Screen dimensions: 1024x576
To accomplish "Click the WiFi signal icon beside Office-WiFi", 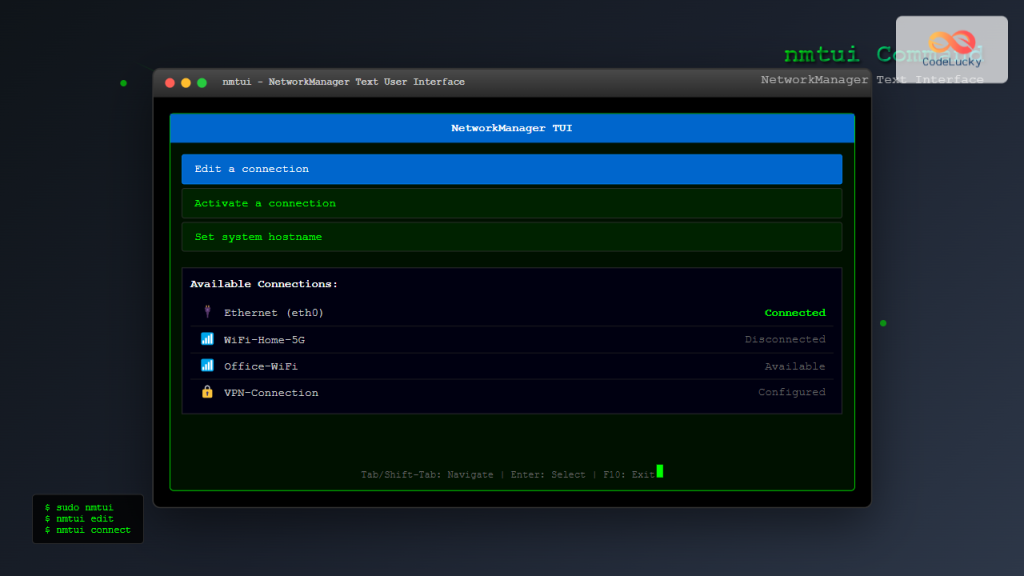I will coord(207,366).
